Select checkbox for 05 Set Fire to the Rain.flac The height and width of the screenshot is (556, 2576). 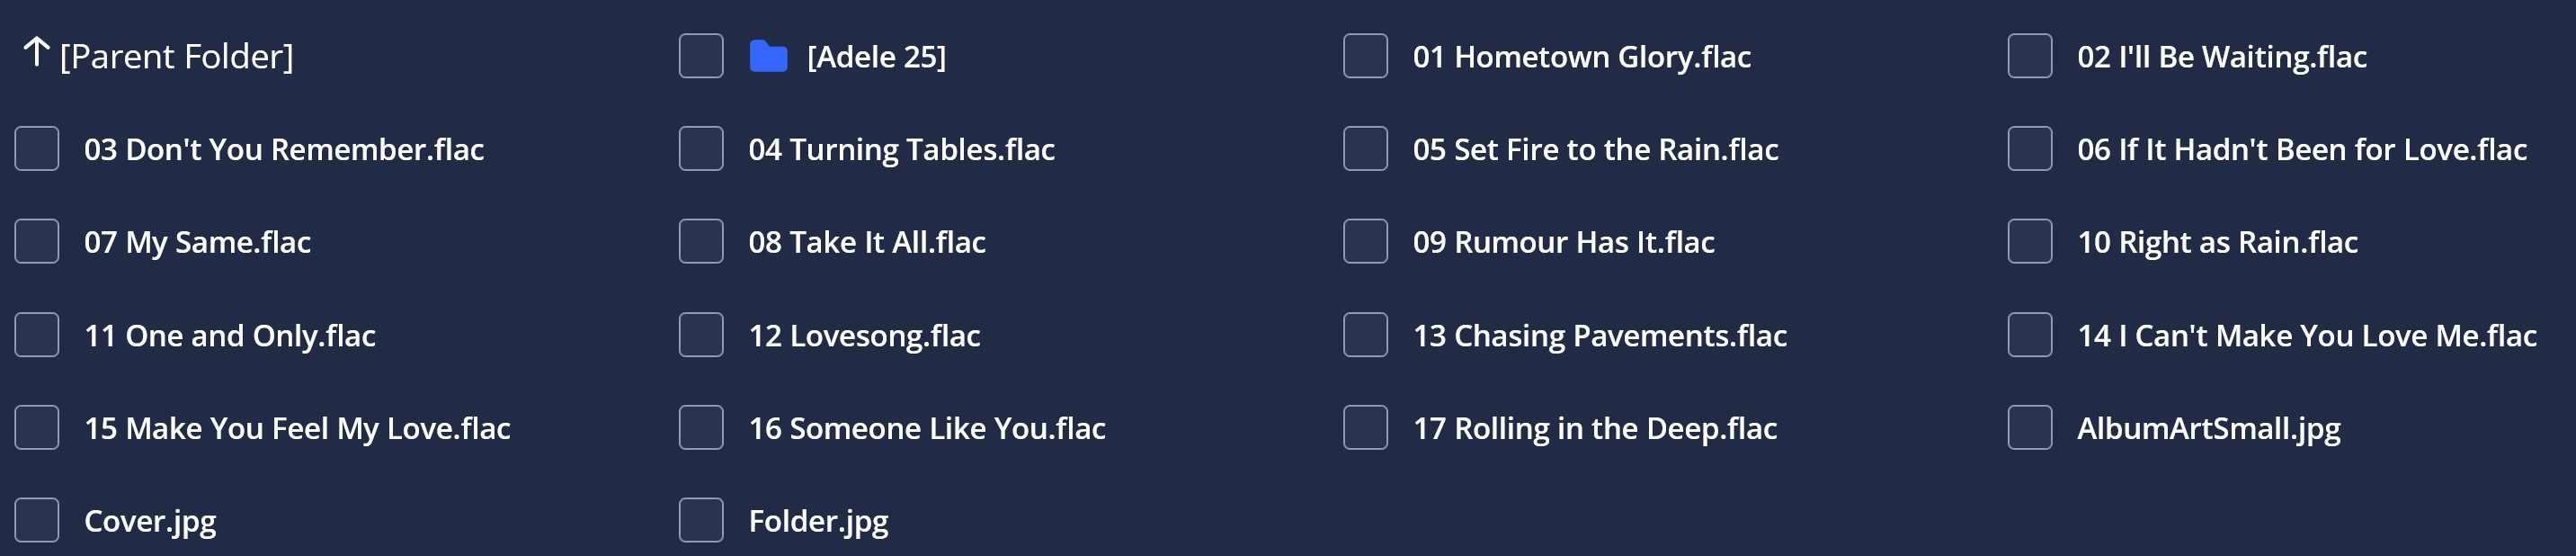[1365, 149]
